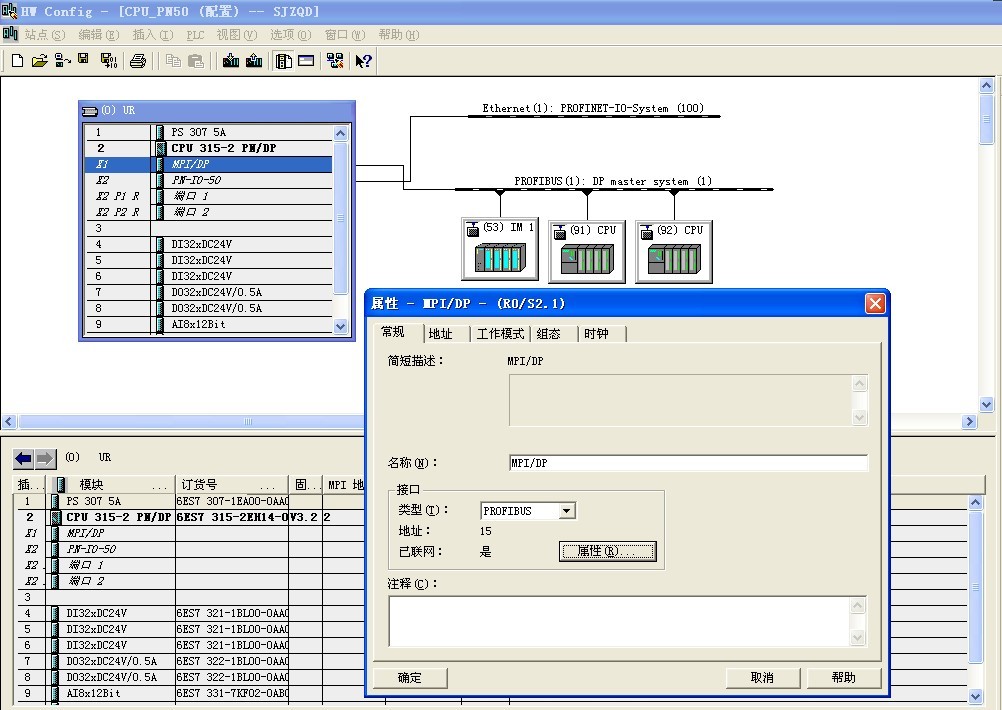Viewport: 1002px width, 710px height.
Task: Click the Download to Module icon
Action: coord(231,61)
